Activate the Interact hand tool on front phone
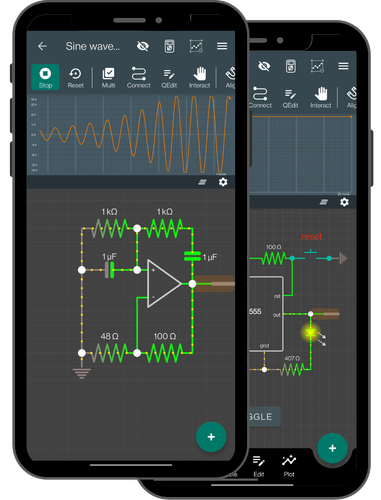The image size is (381, 500). 199,78
